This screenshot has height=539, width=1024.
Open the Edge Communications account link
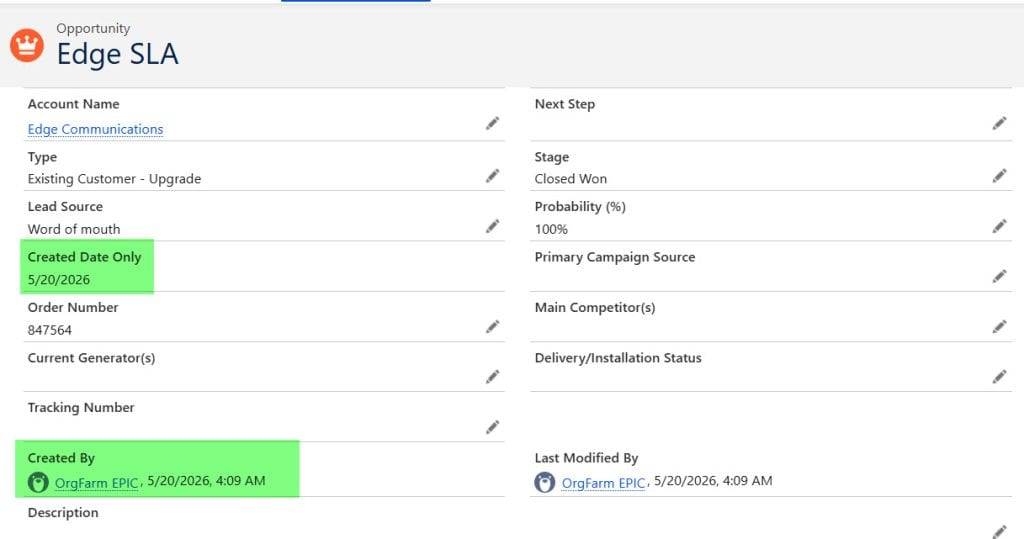pos(95,129)
